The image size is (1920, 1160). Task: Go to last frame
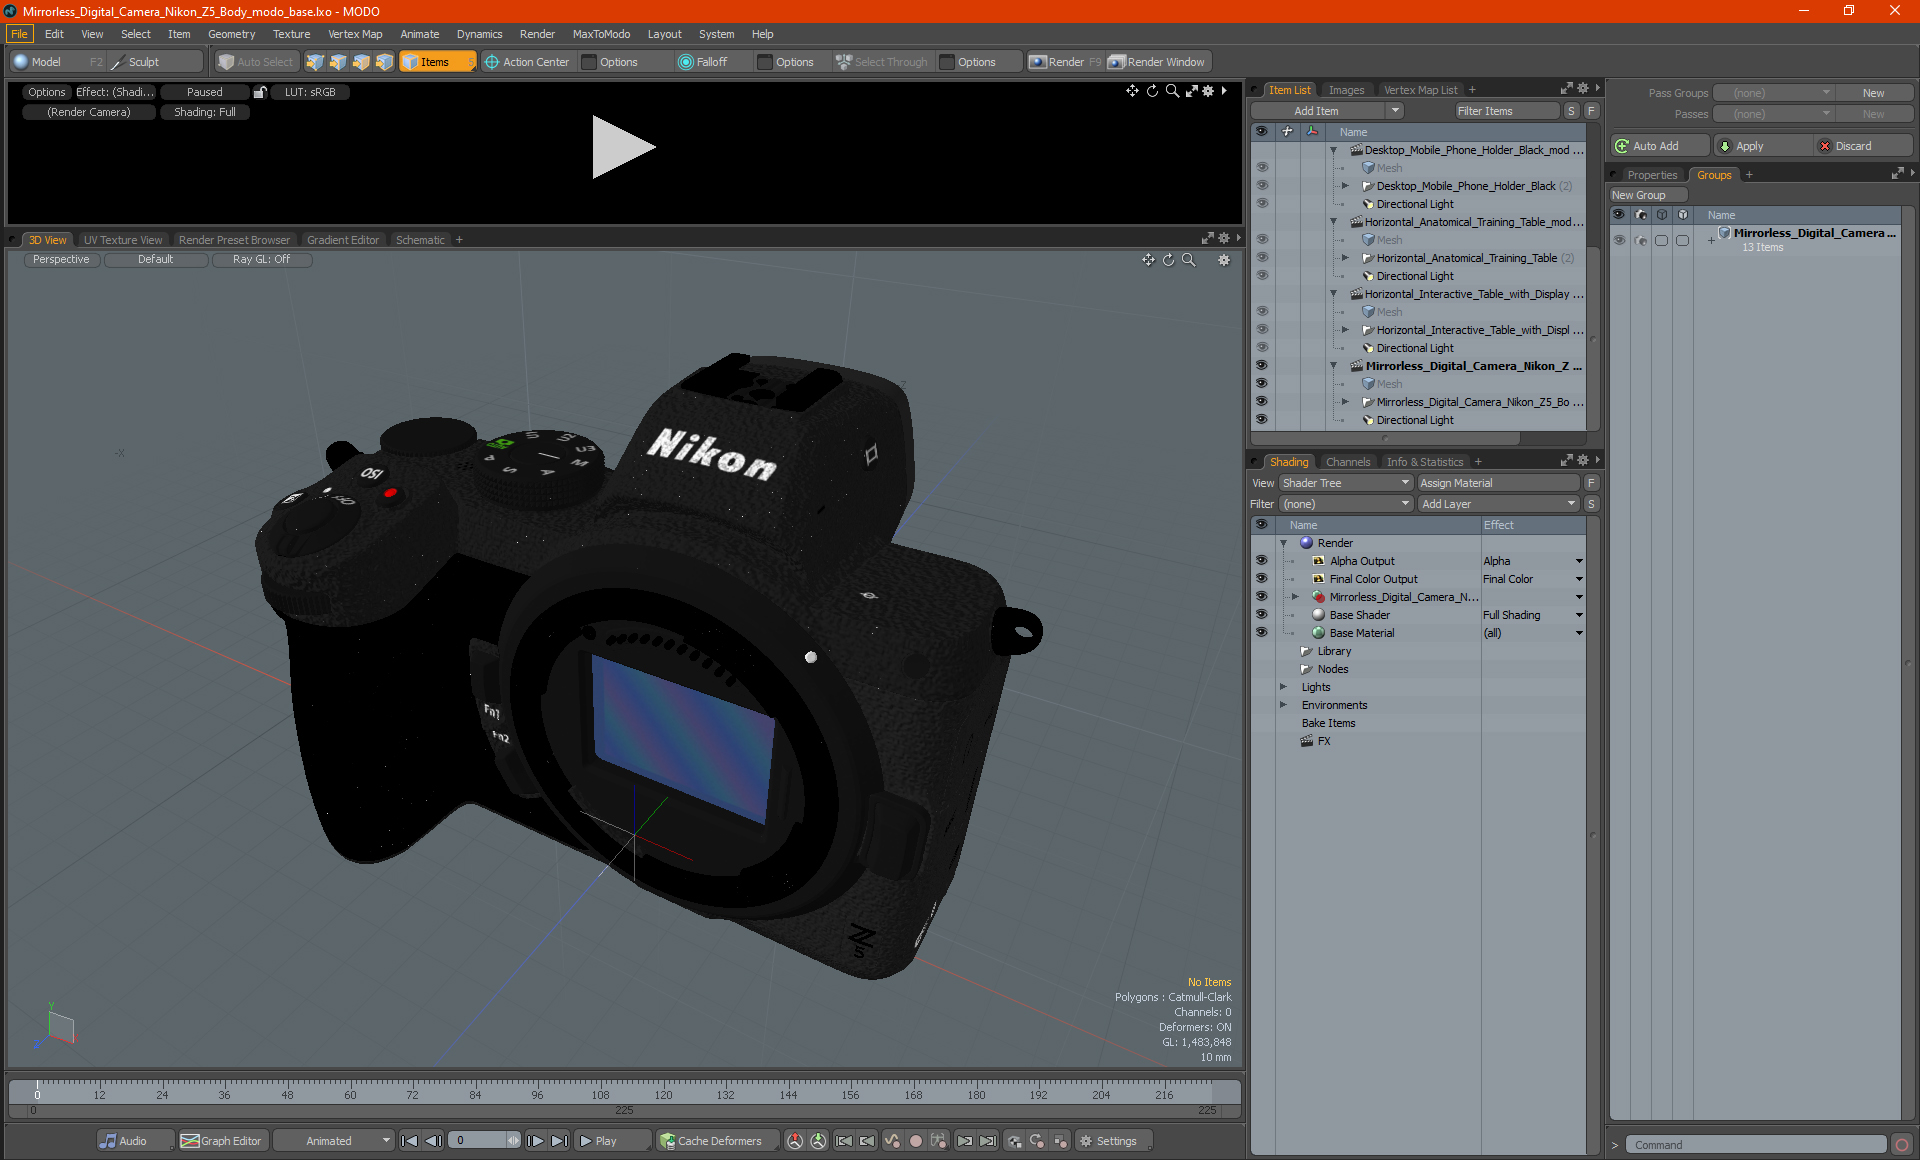coord(560,1141)
